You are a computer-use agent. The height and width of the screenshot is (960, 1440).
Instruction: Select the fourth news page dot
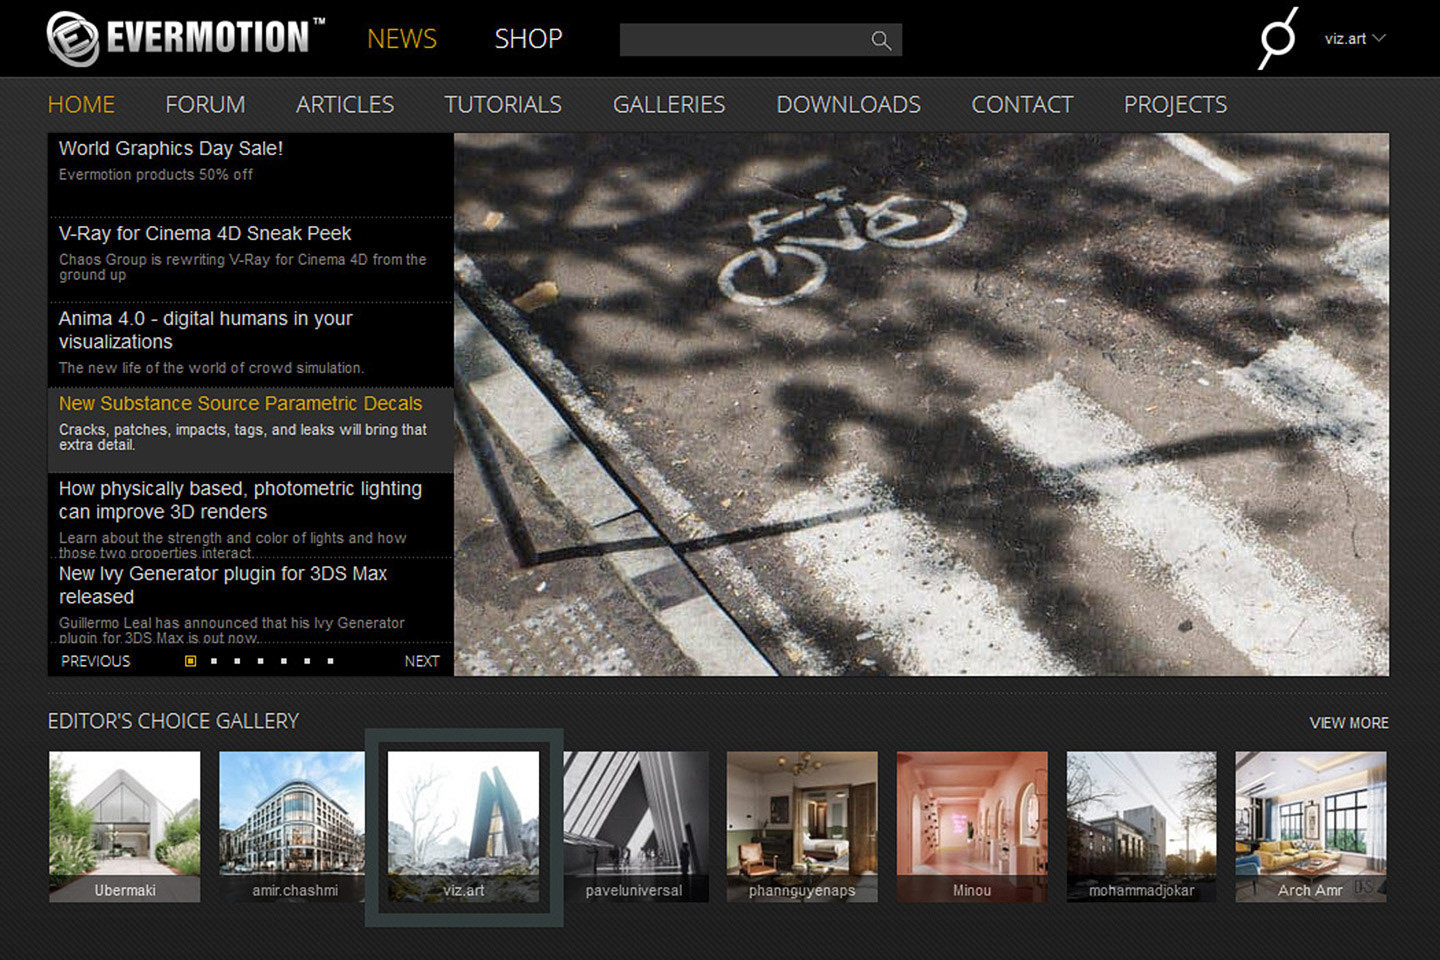(x=260, y=661)
